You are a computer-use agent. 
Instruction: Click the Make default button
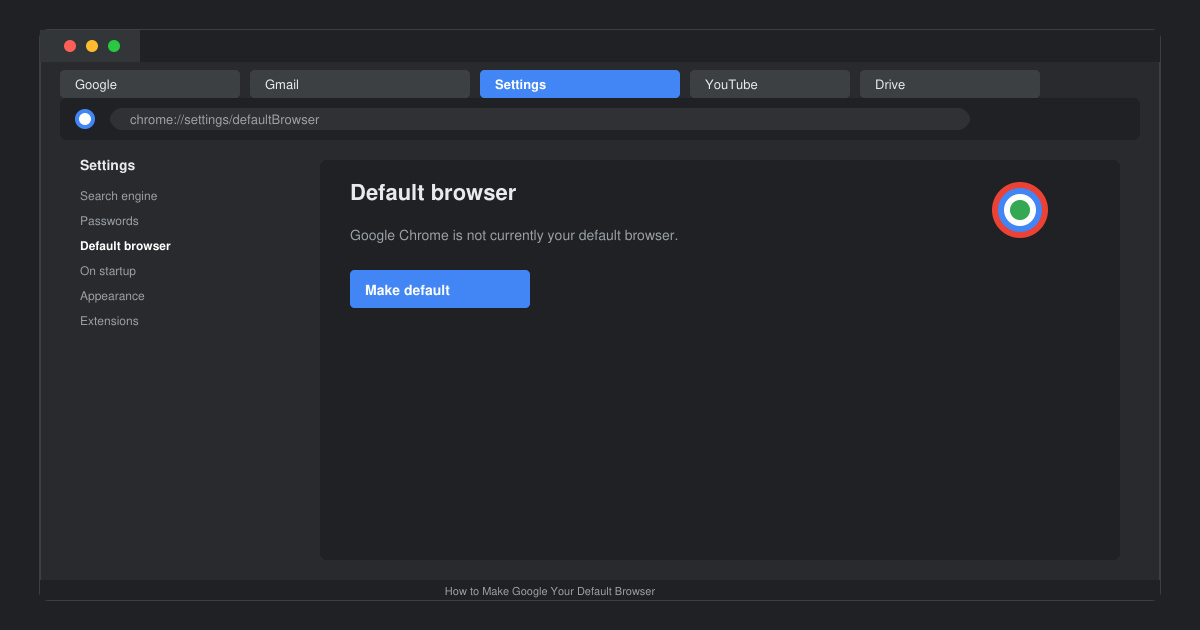pyautogui.click(x=440, y=289)
